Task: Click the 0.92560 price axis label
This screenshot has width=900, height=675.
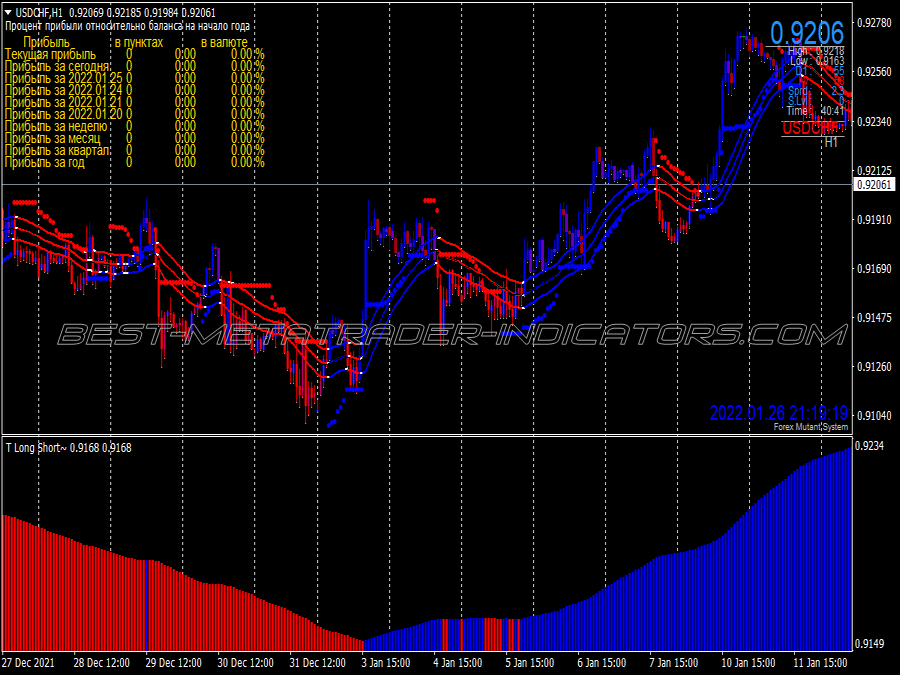Action: (x=874, y=72)
